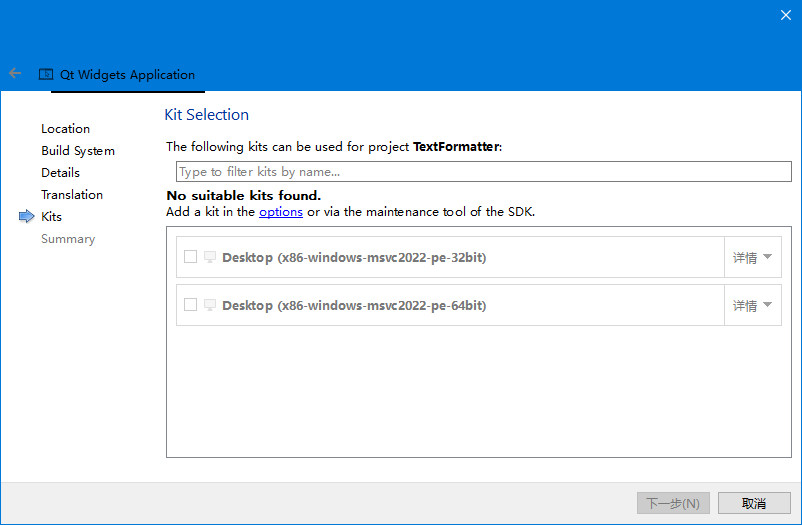Click the 下一步(N) next button

[673, 504]
